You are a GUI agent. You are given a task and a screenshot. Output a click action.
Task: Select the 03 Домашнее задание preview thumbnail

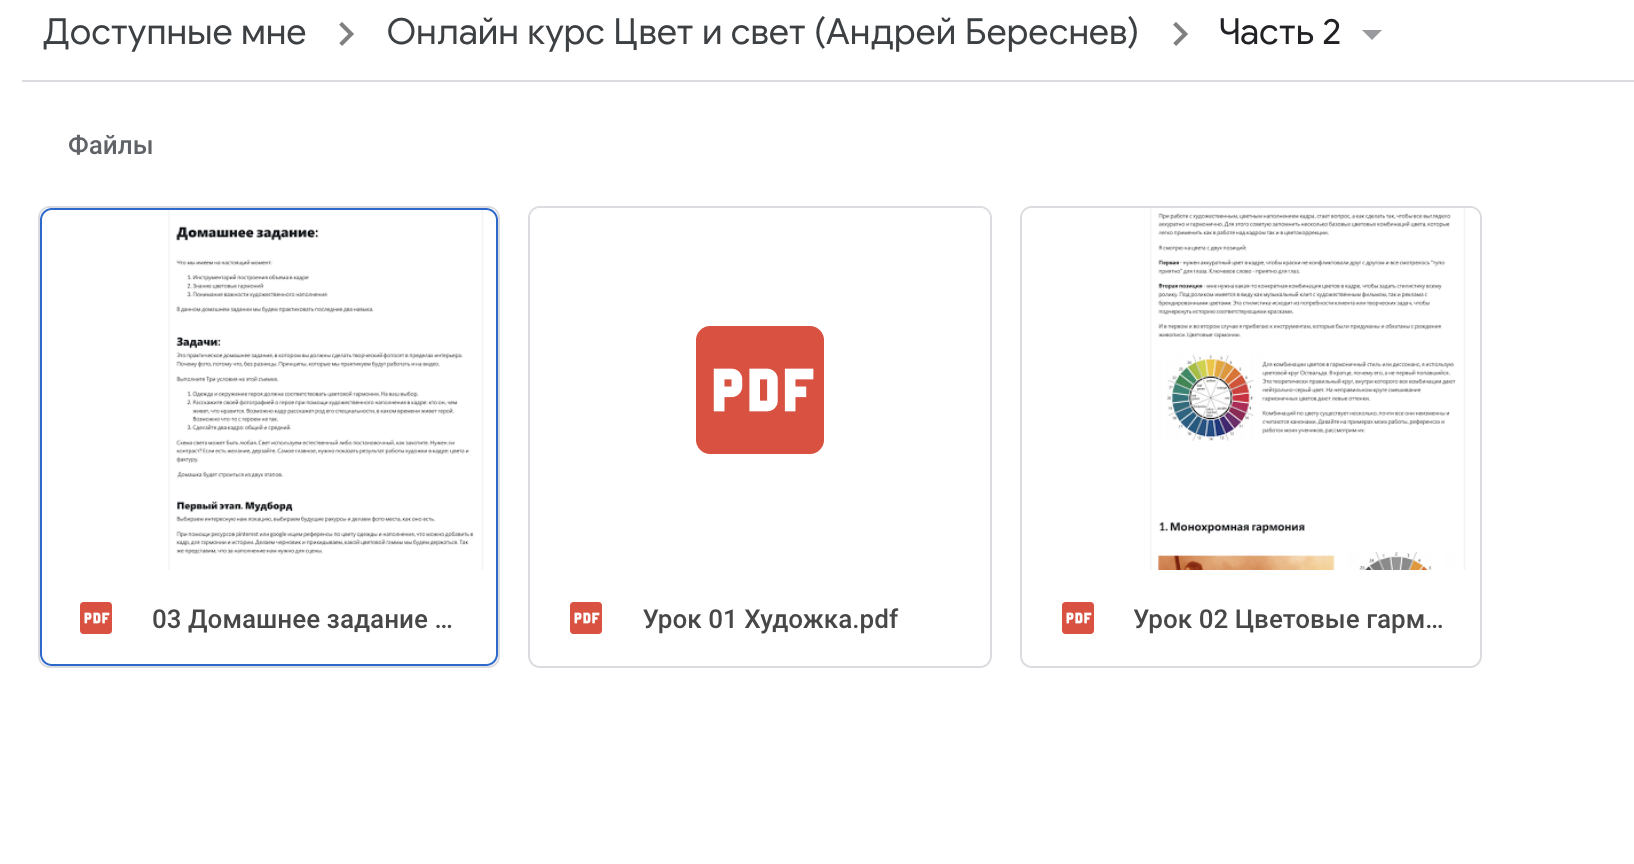[269, 390]
